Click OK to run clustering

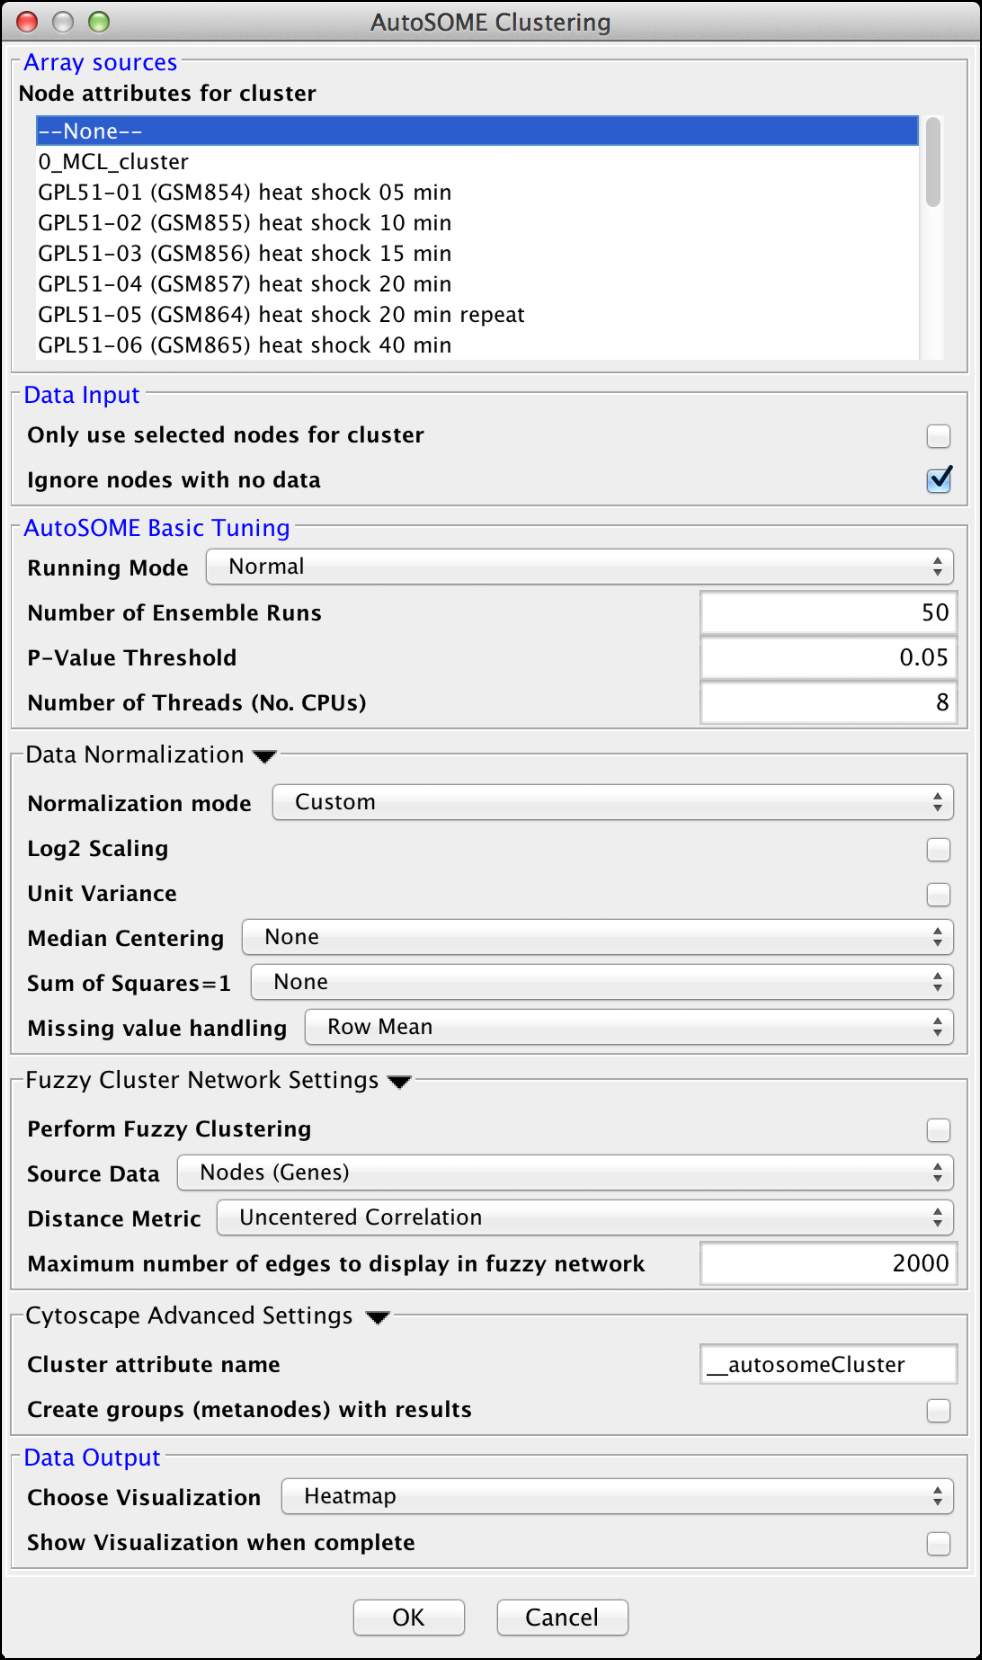click(x=408, y=1618)
